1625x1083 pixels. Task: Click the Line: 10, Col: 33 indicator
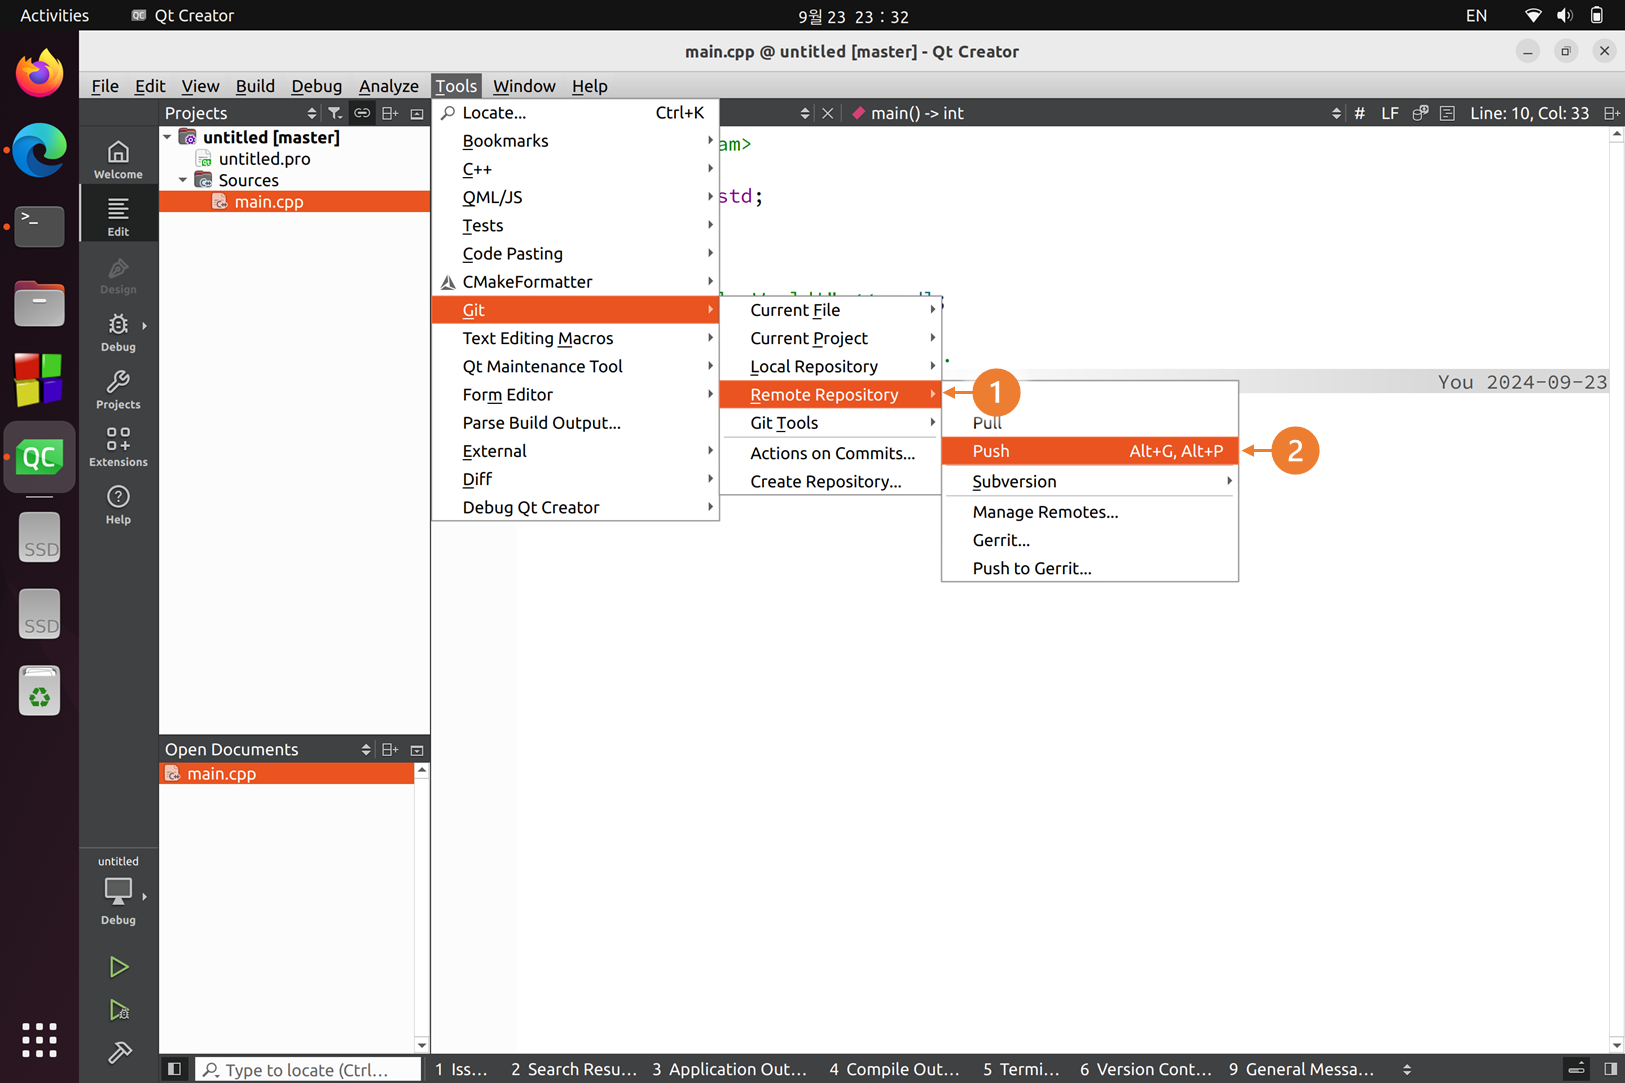pyautogui.click(x=1529, y=113)
